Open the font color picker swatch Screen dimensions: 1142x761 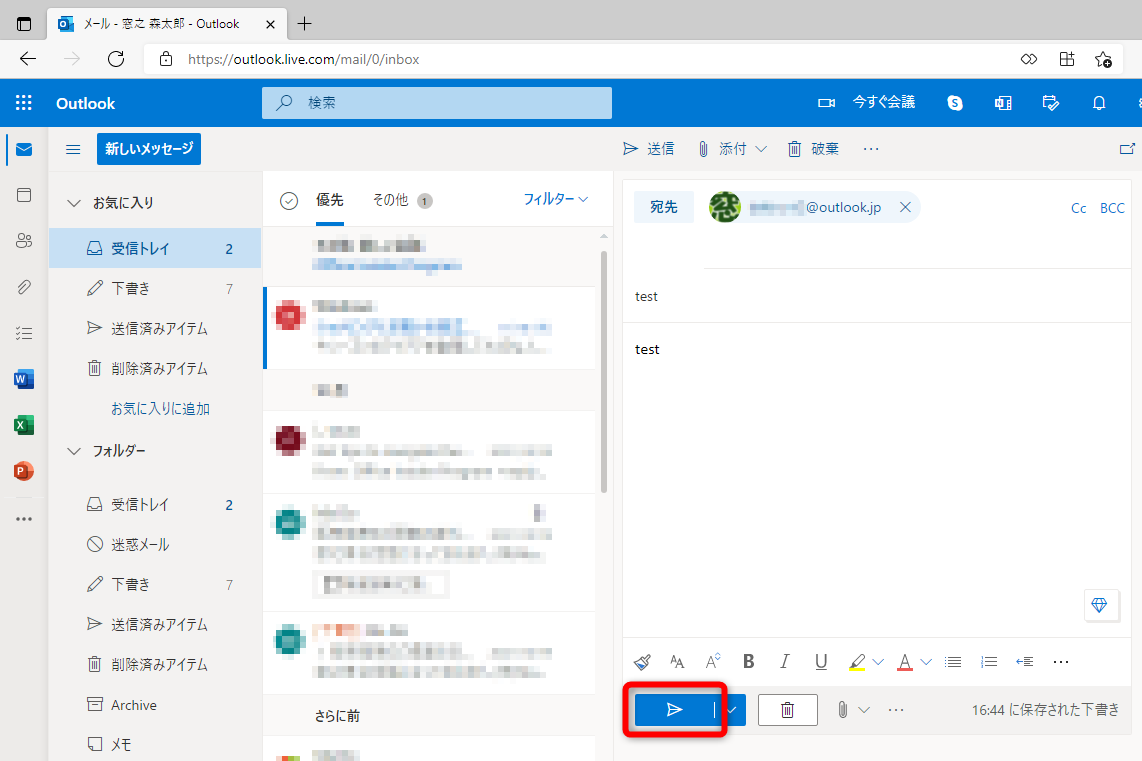[904, 661]
